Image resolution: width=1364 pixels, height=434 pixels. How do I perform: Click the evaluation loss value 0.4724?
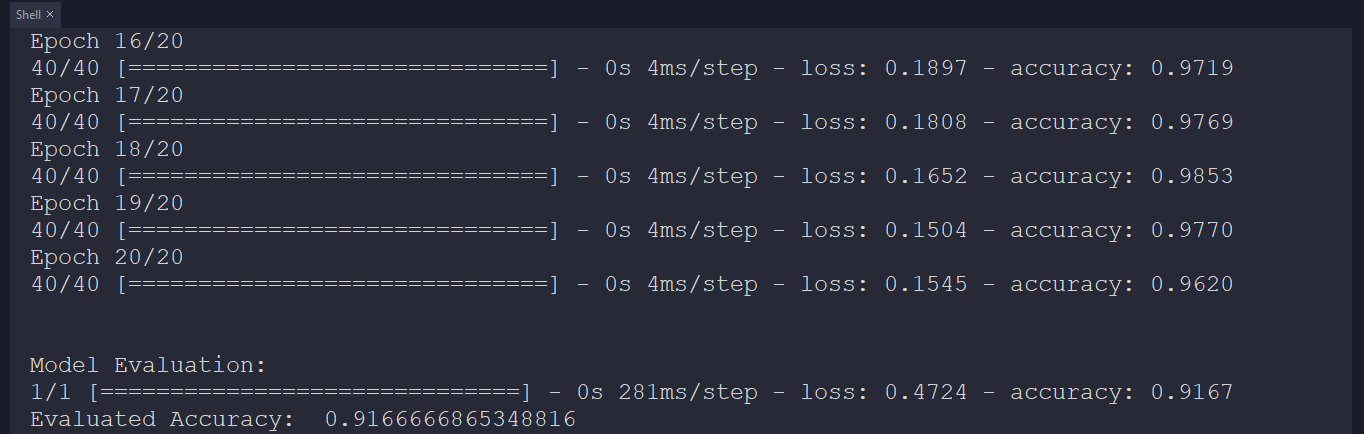tap(926, 392)
